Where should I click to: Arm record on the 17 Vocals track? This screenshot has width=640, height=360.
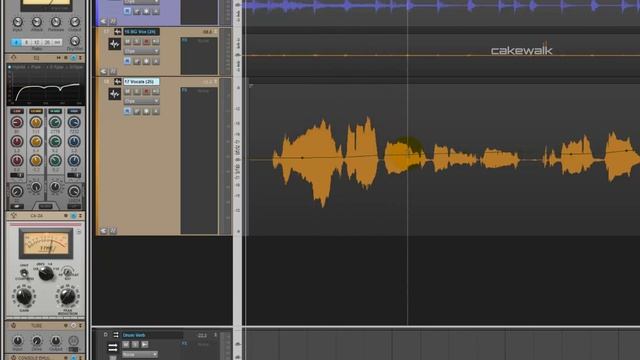(146, 91)
